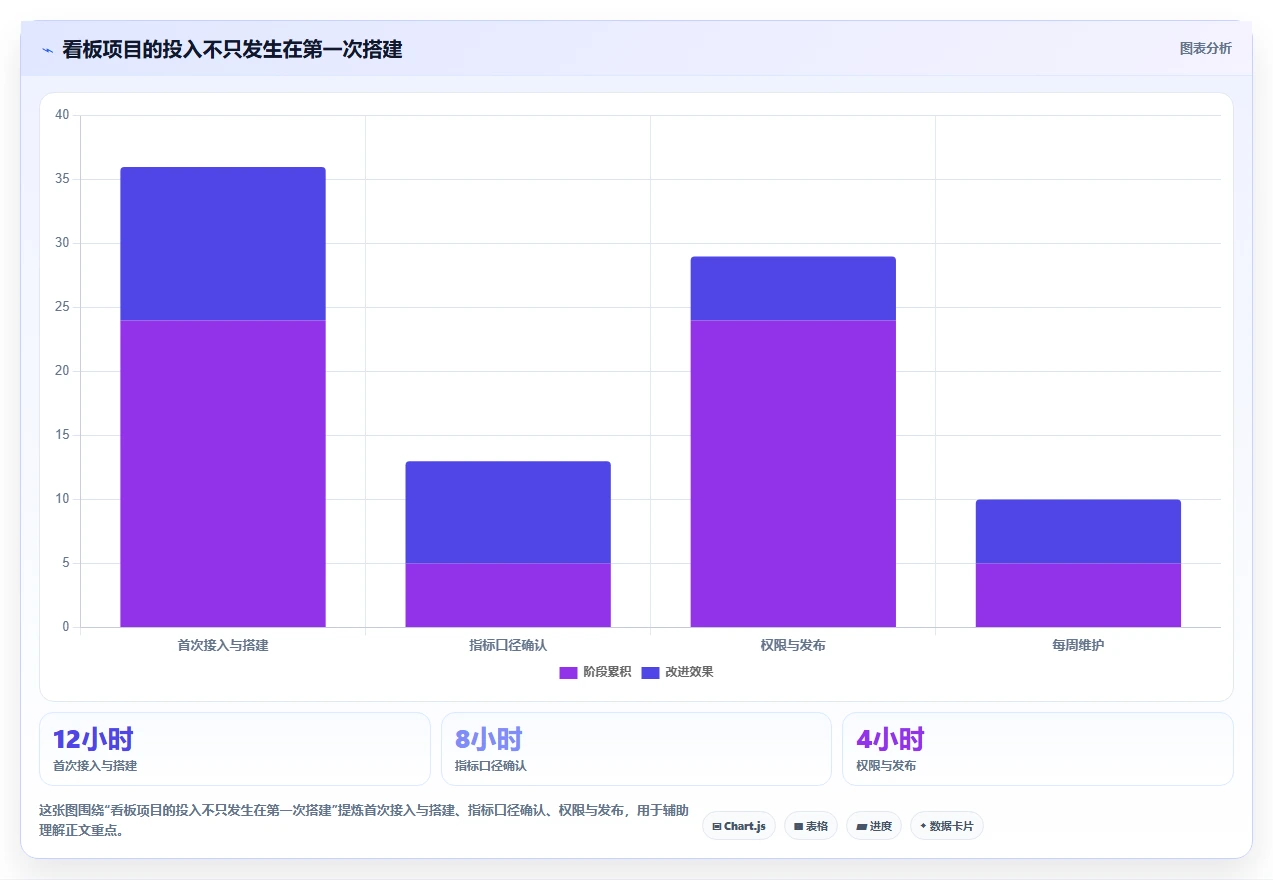Image resolution: width=1273 pixels, height=880 pixels.
Task: Click the 表格 tag chip
Action: coord(811,826)
